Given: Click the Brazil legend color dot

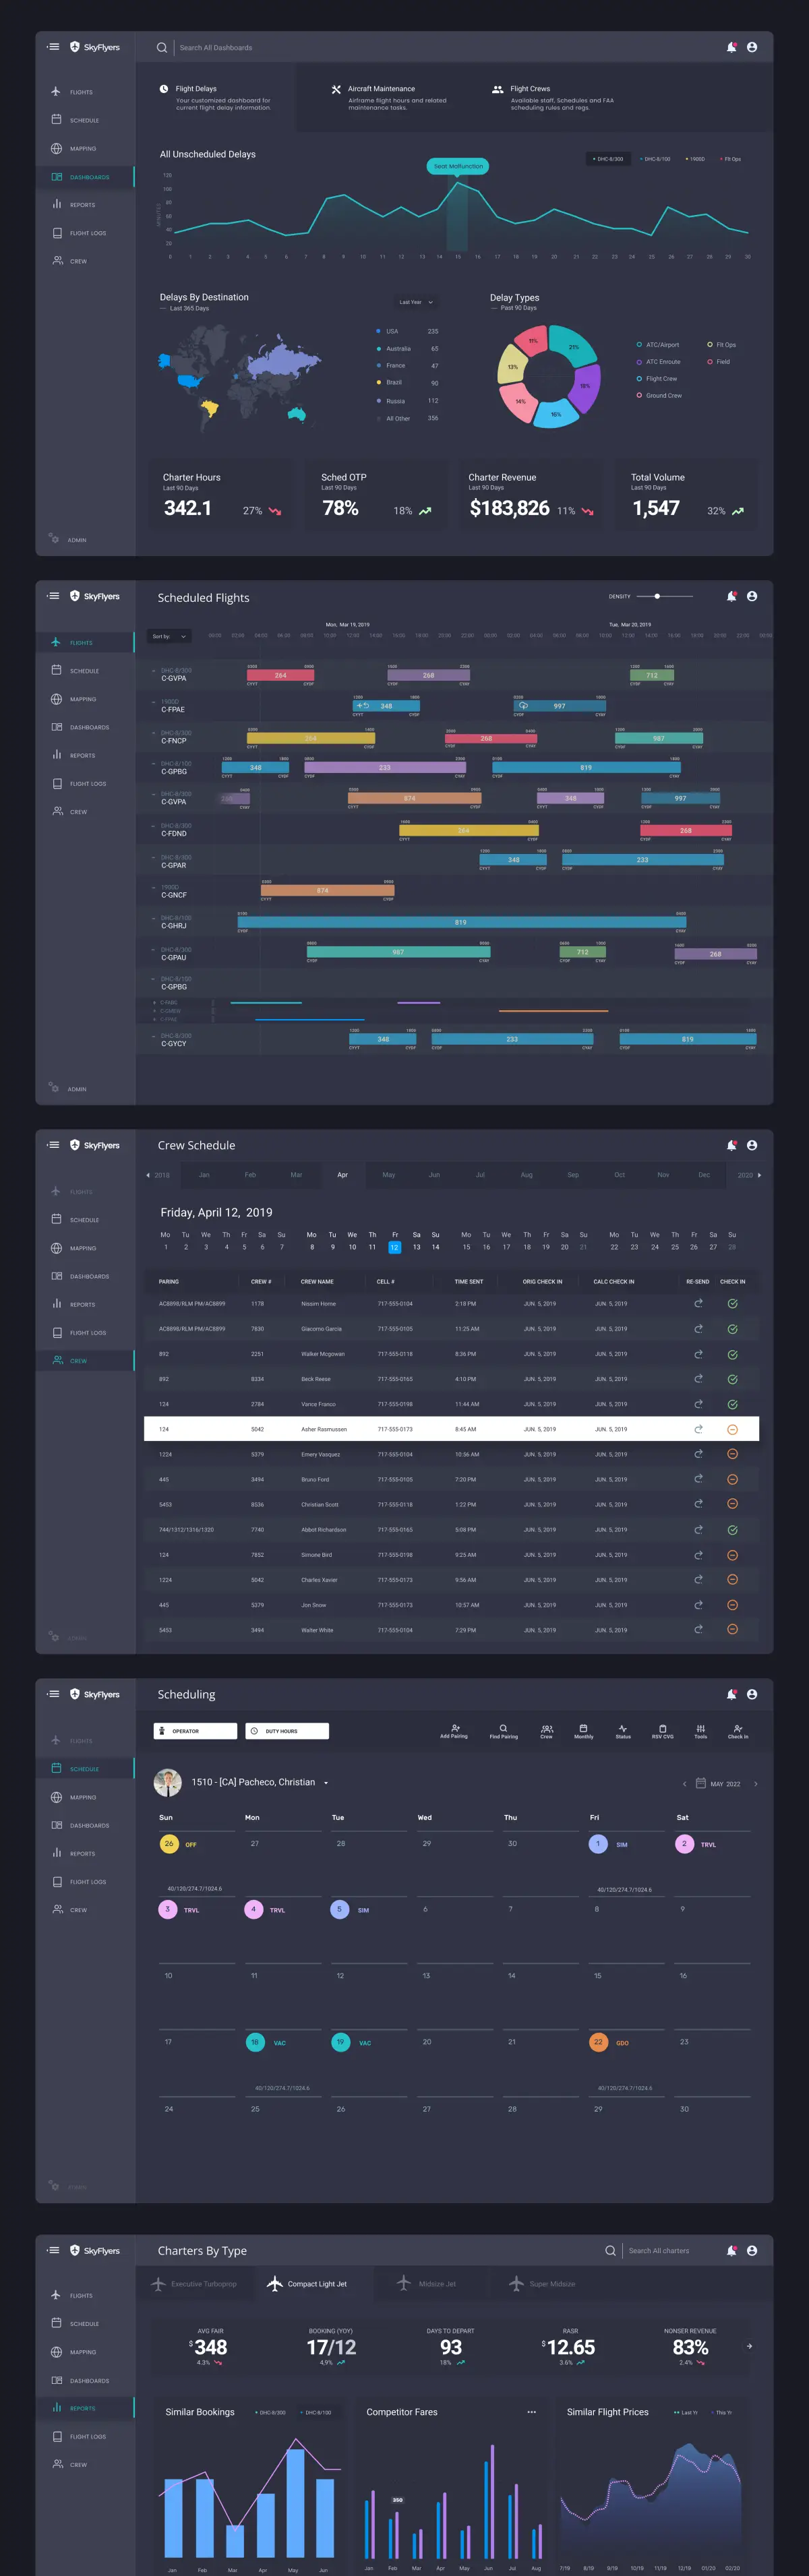Looking at the screenshot, I should (x=378, y=382).
